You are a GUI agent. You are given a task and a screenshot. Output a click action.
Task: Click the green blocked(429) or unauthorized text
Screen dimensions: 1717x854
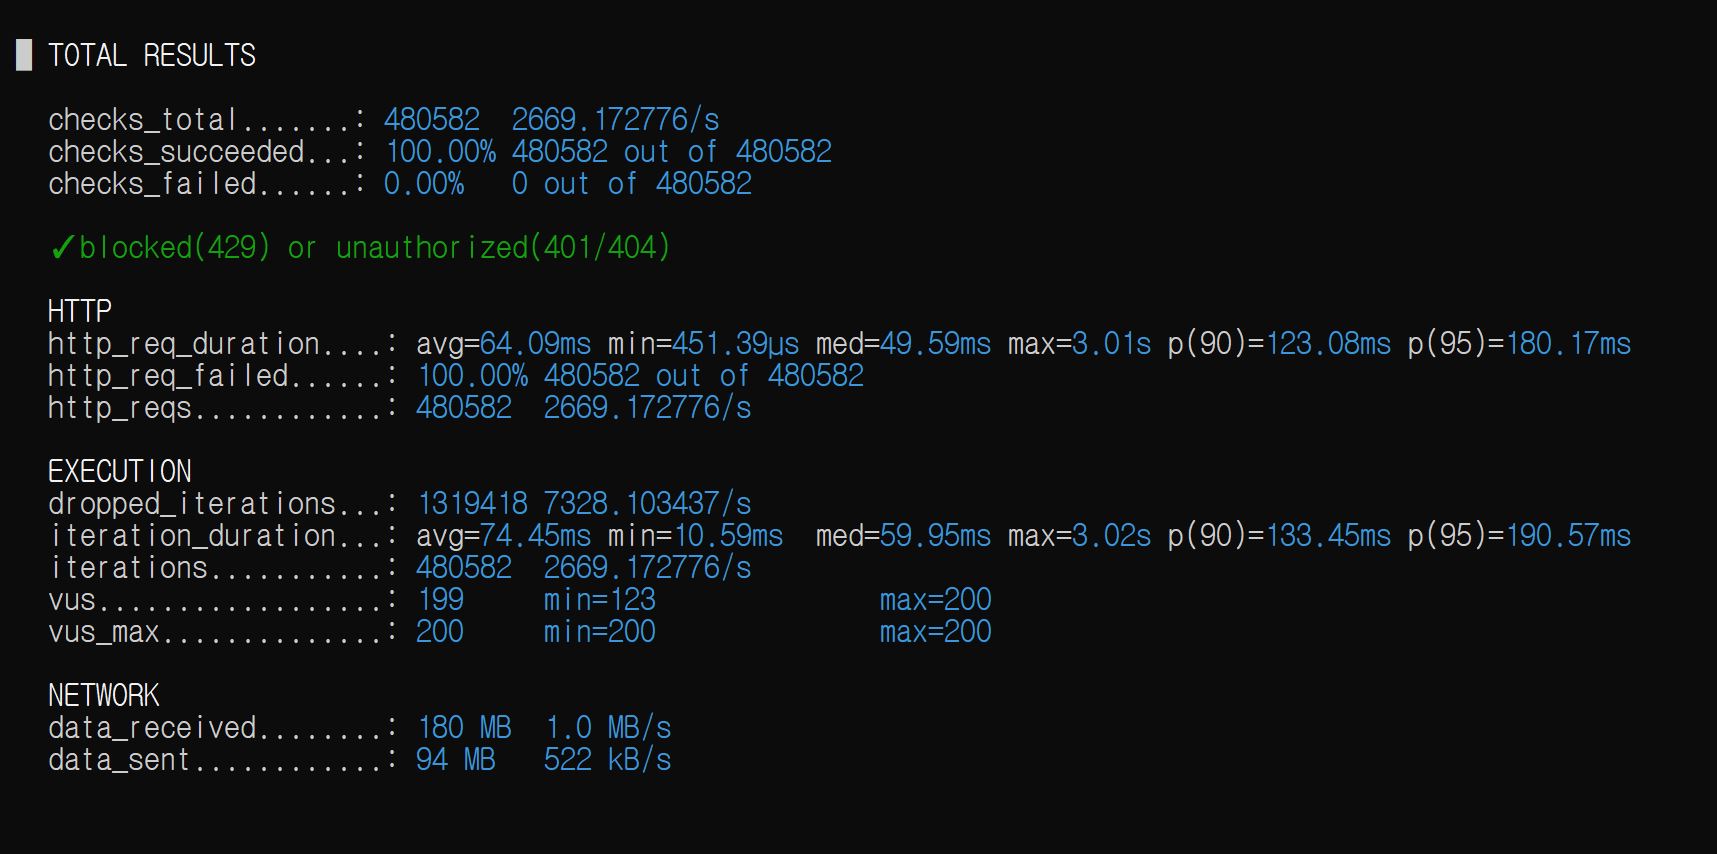pos(375,248)
